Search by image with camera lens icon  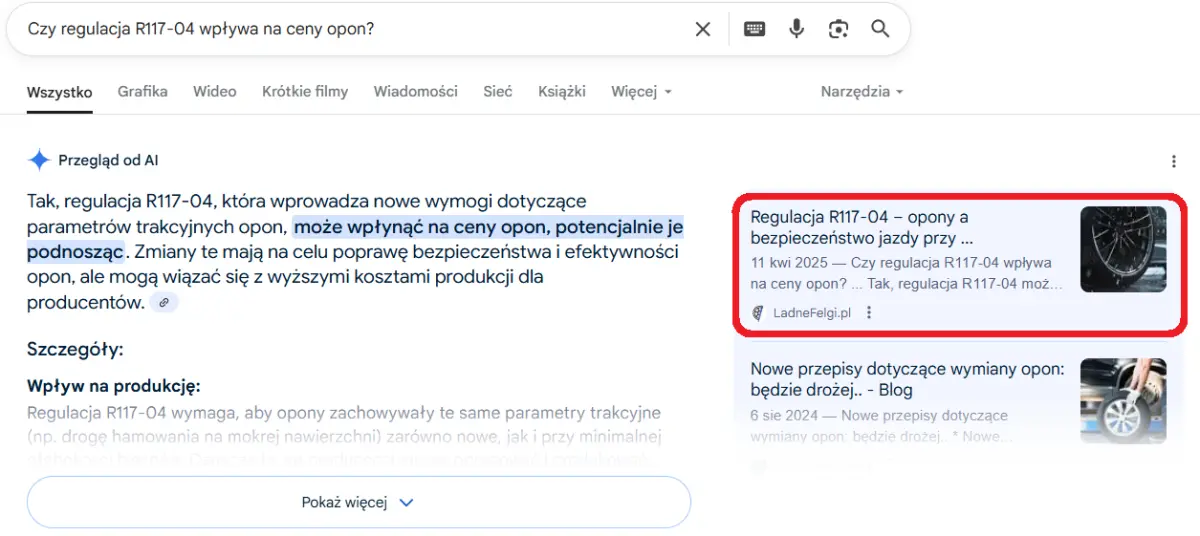(x=838, y=29)
